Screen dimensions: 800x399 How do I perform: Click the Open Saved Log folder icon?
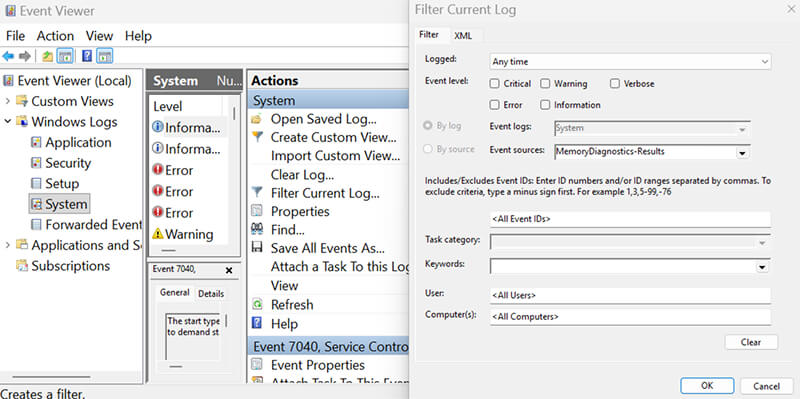point(257,119)
